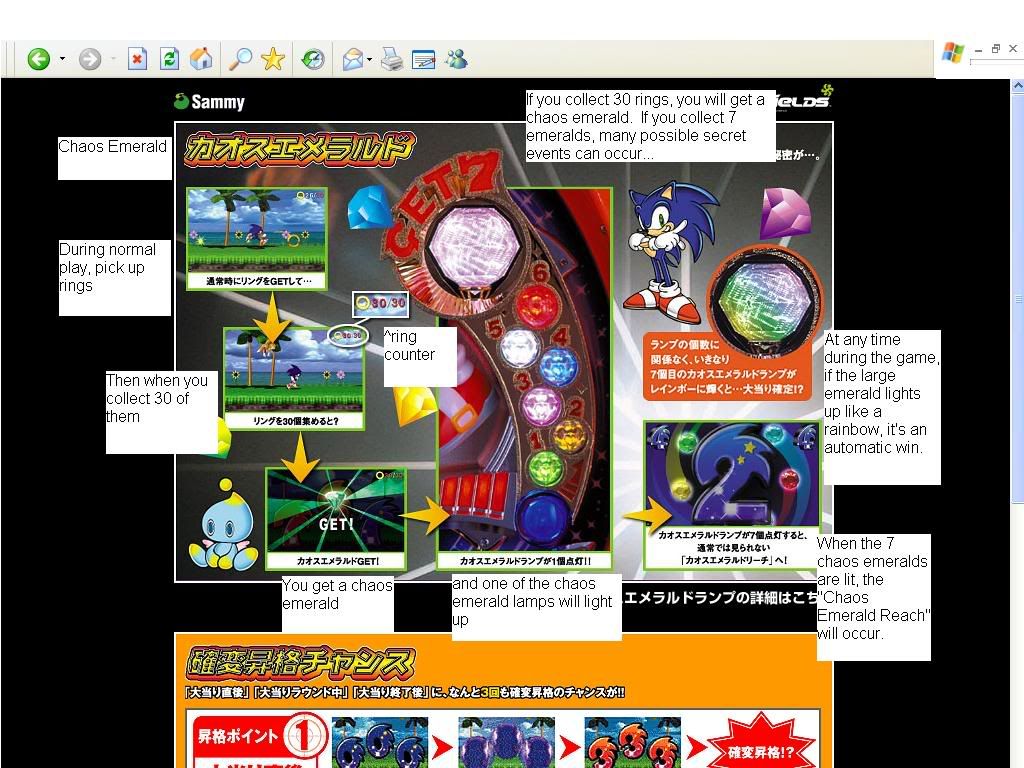The height and width of the screenshot is (768, 1024).
Task: Open Search with the magnifying glass icon
Action: point(240,60)
